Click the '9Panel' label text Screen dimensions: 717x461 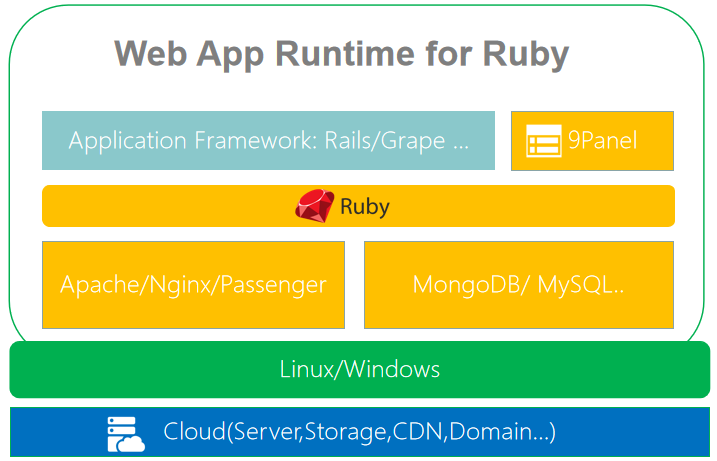(602, 140)
